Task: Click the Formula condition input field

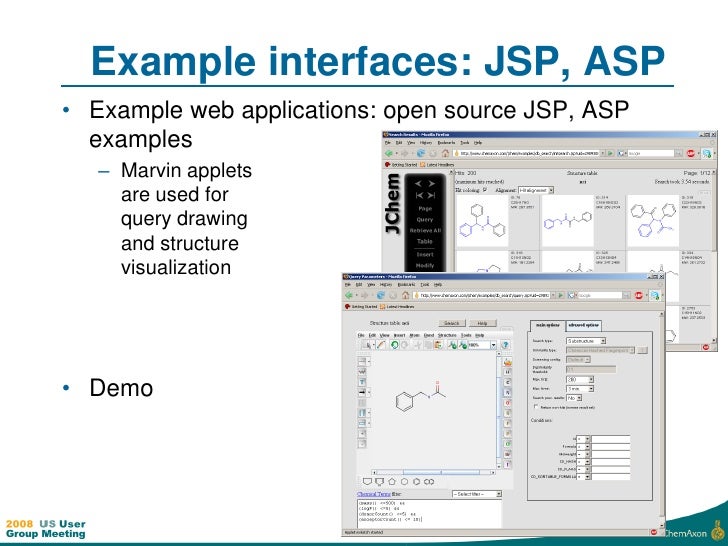Action: click(611, 447)
